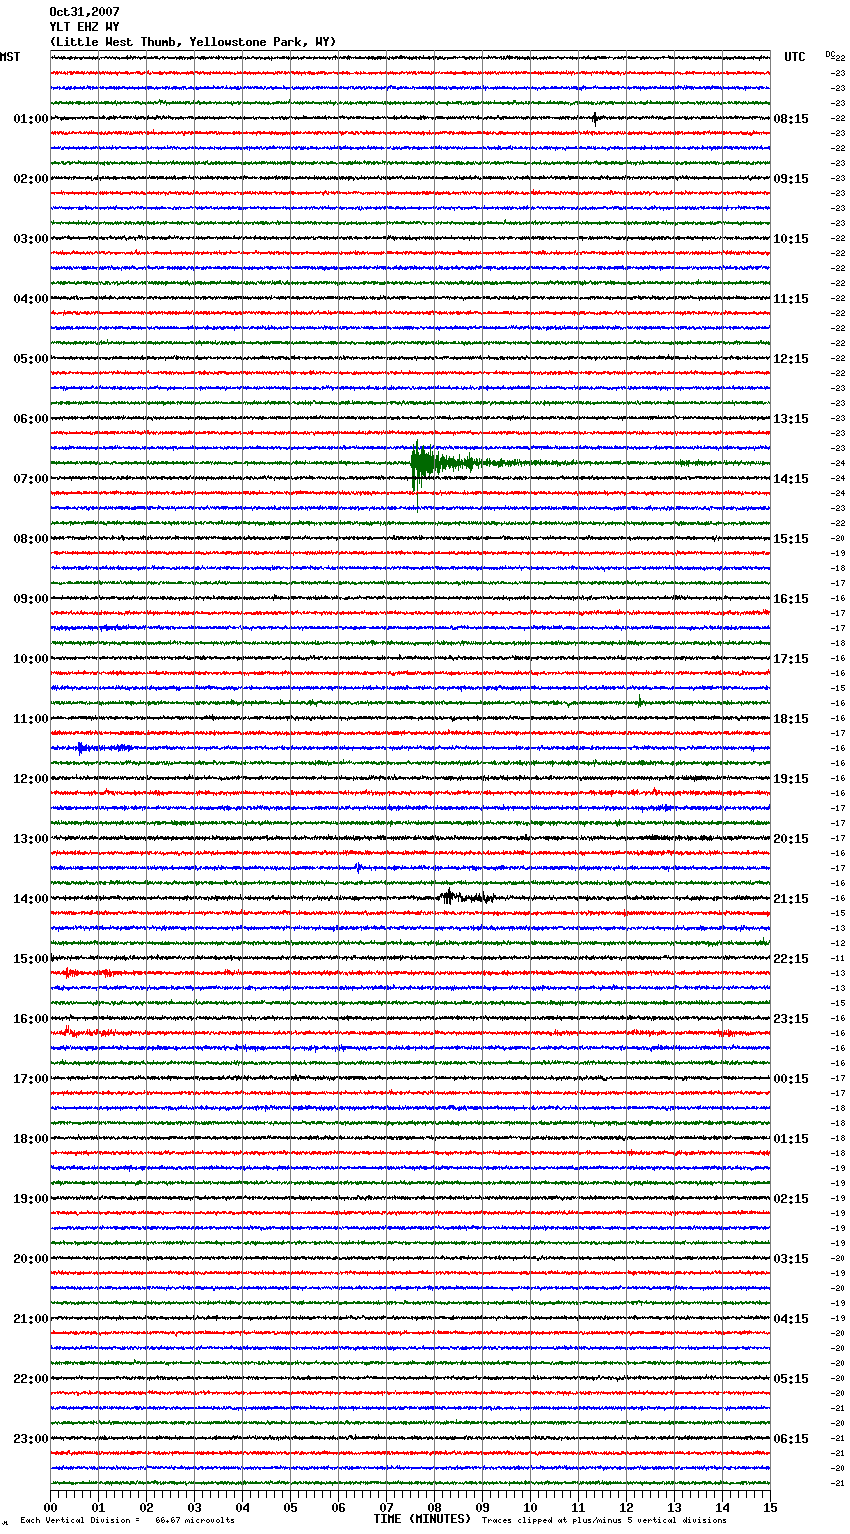
Task: Select the station code YLT EHZ WY
Action: [84, 27]
